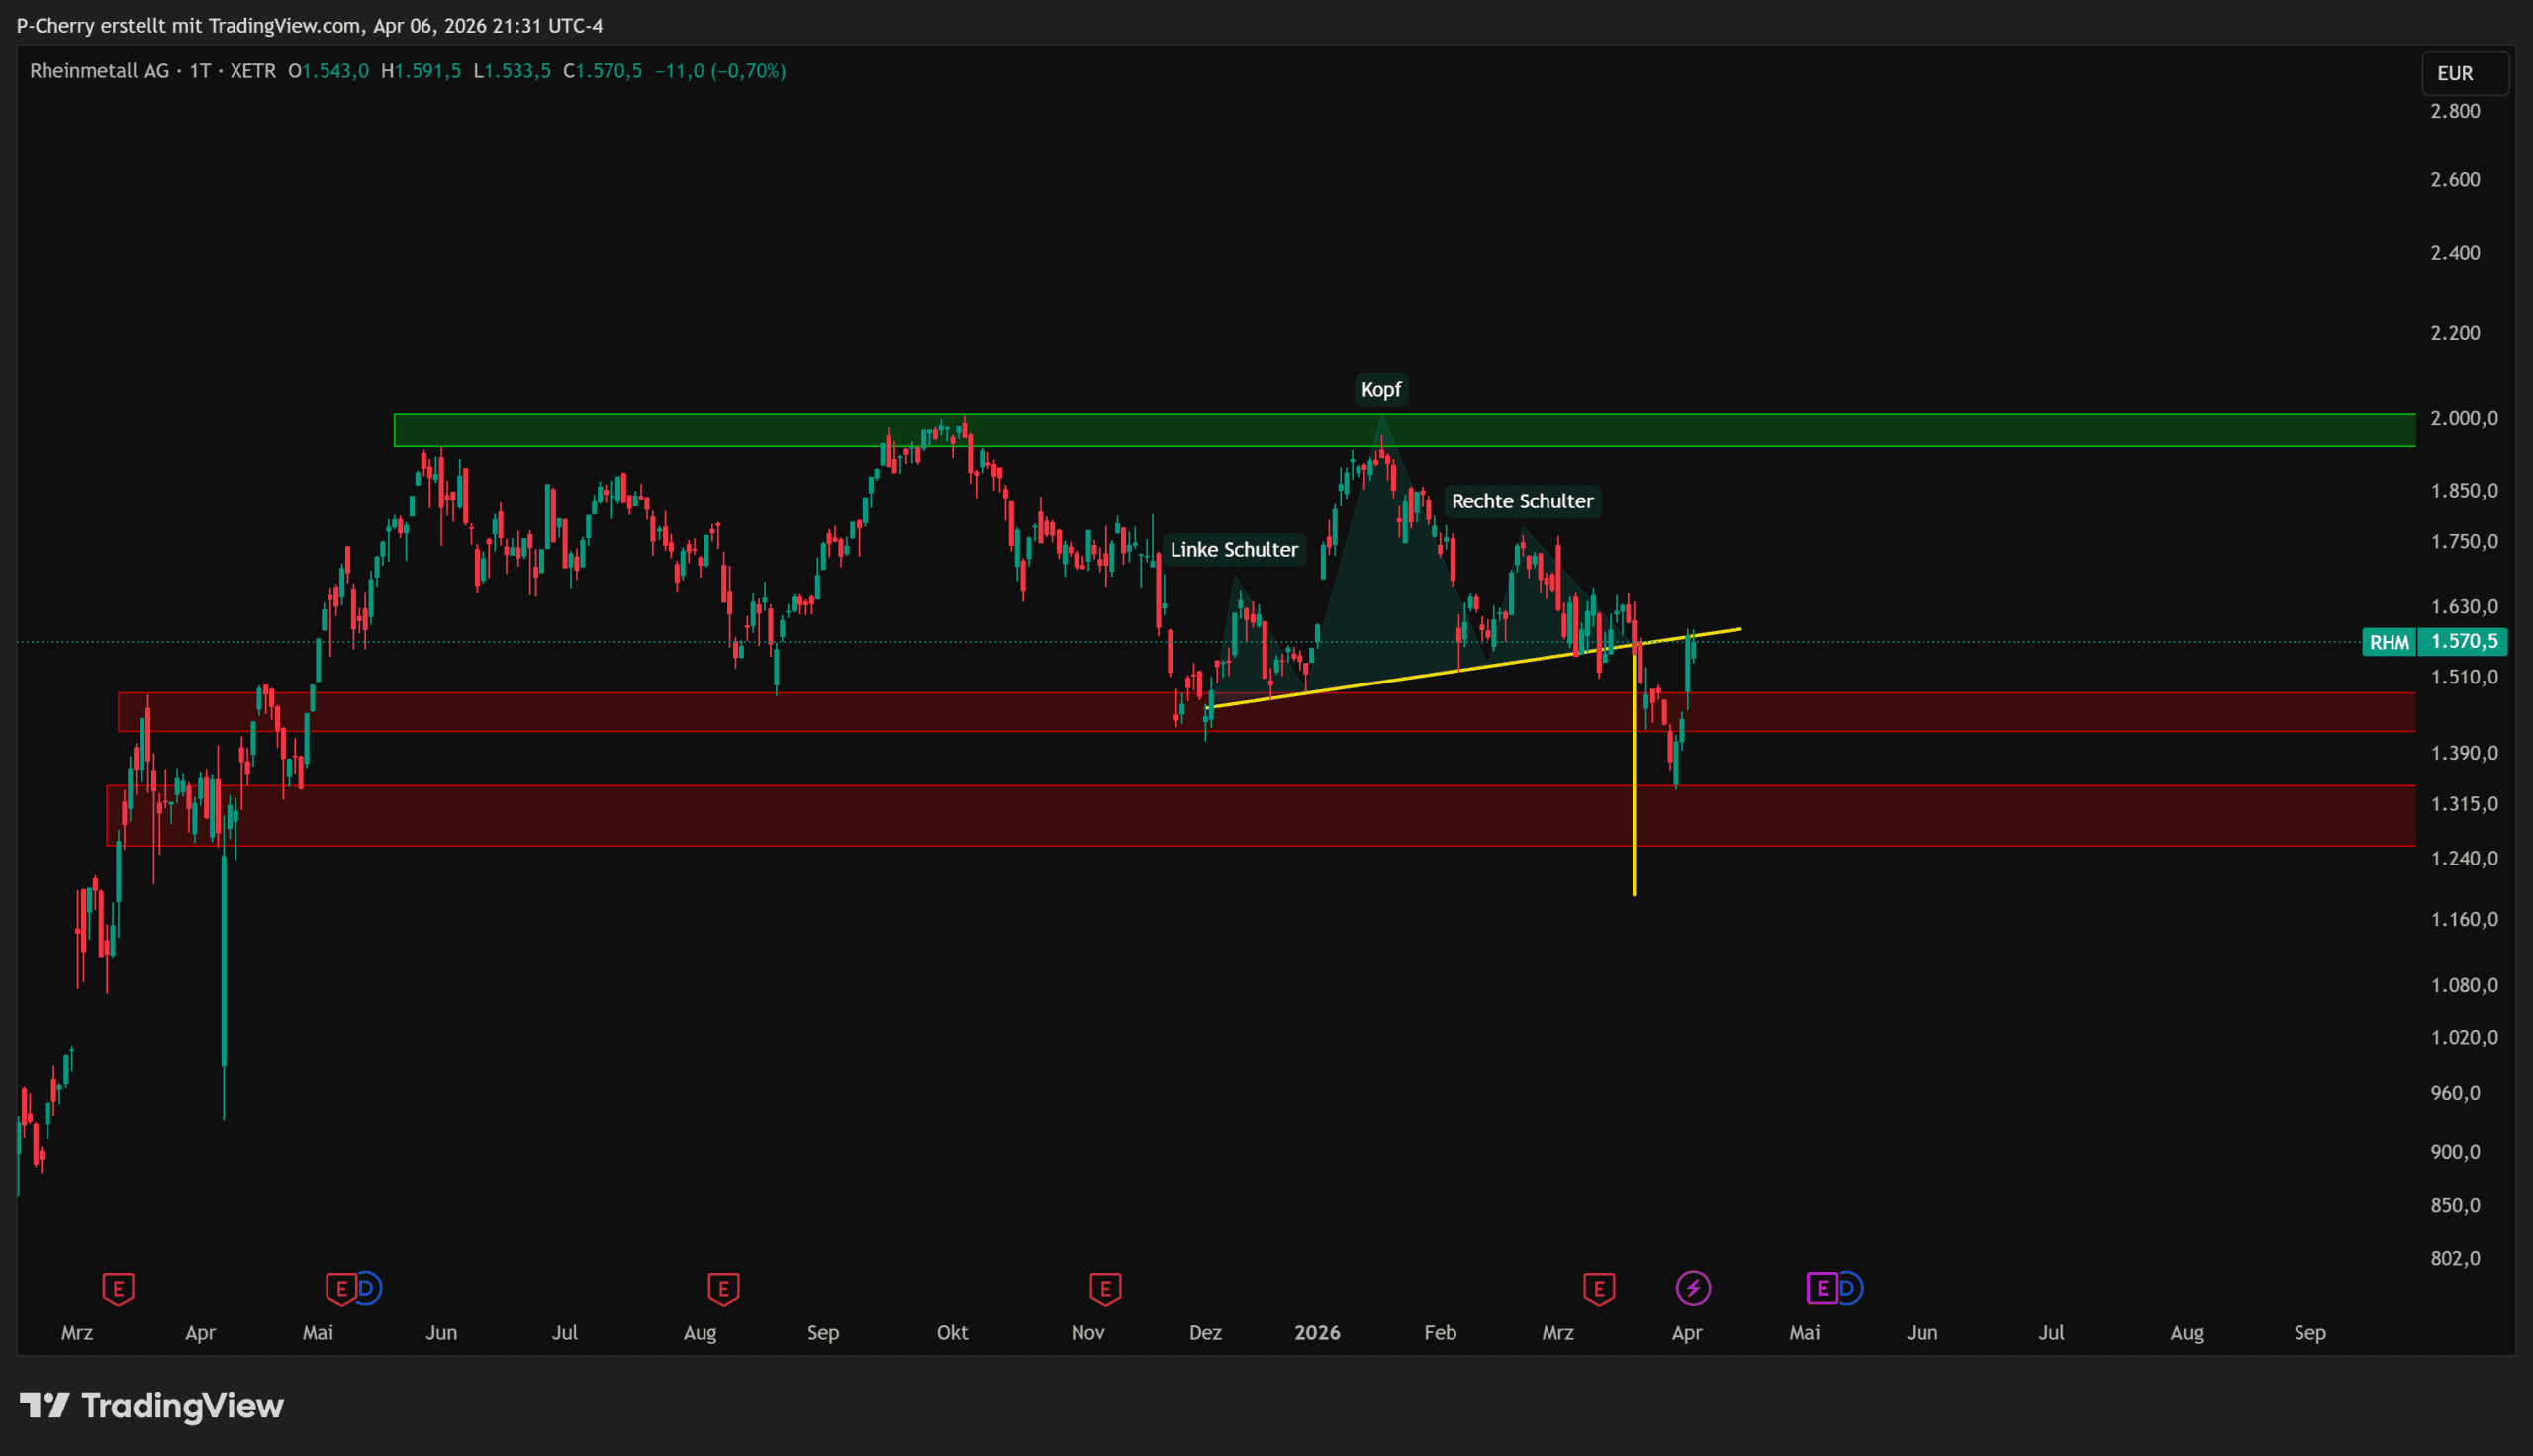Screen dimensions: 2533x1456
Task: Select the Rechte Schulter label
Action: point(1521,501)
